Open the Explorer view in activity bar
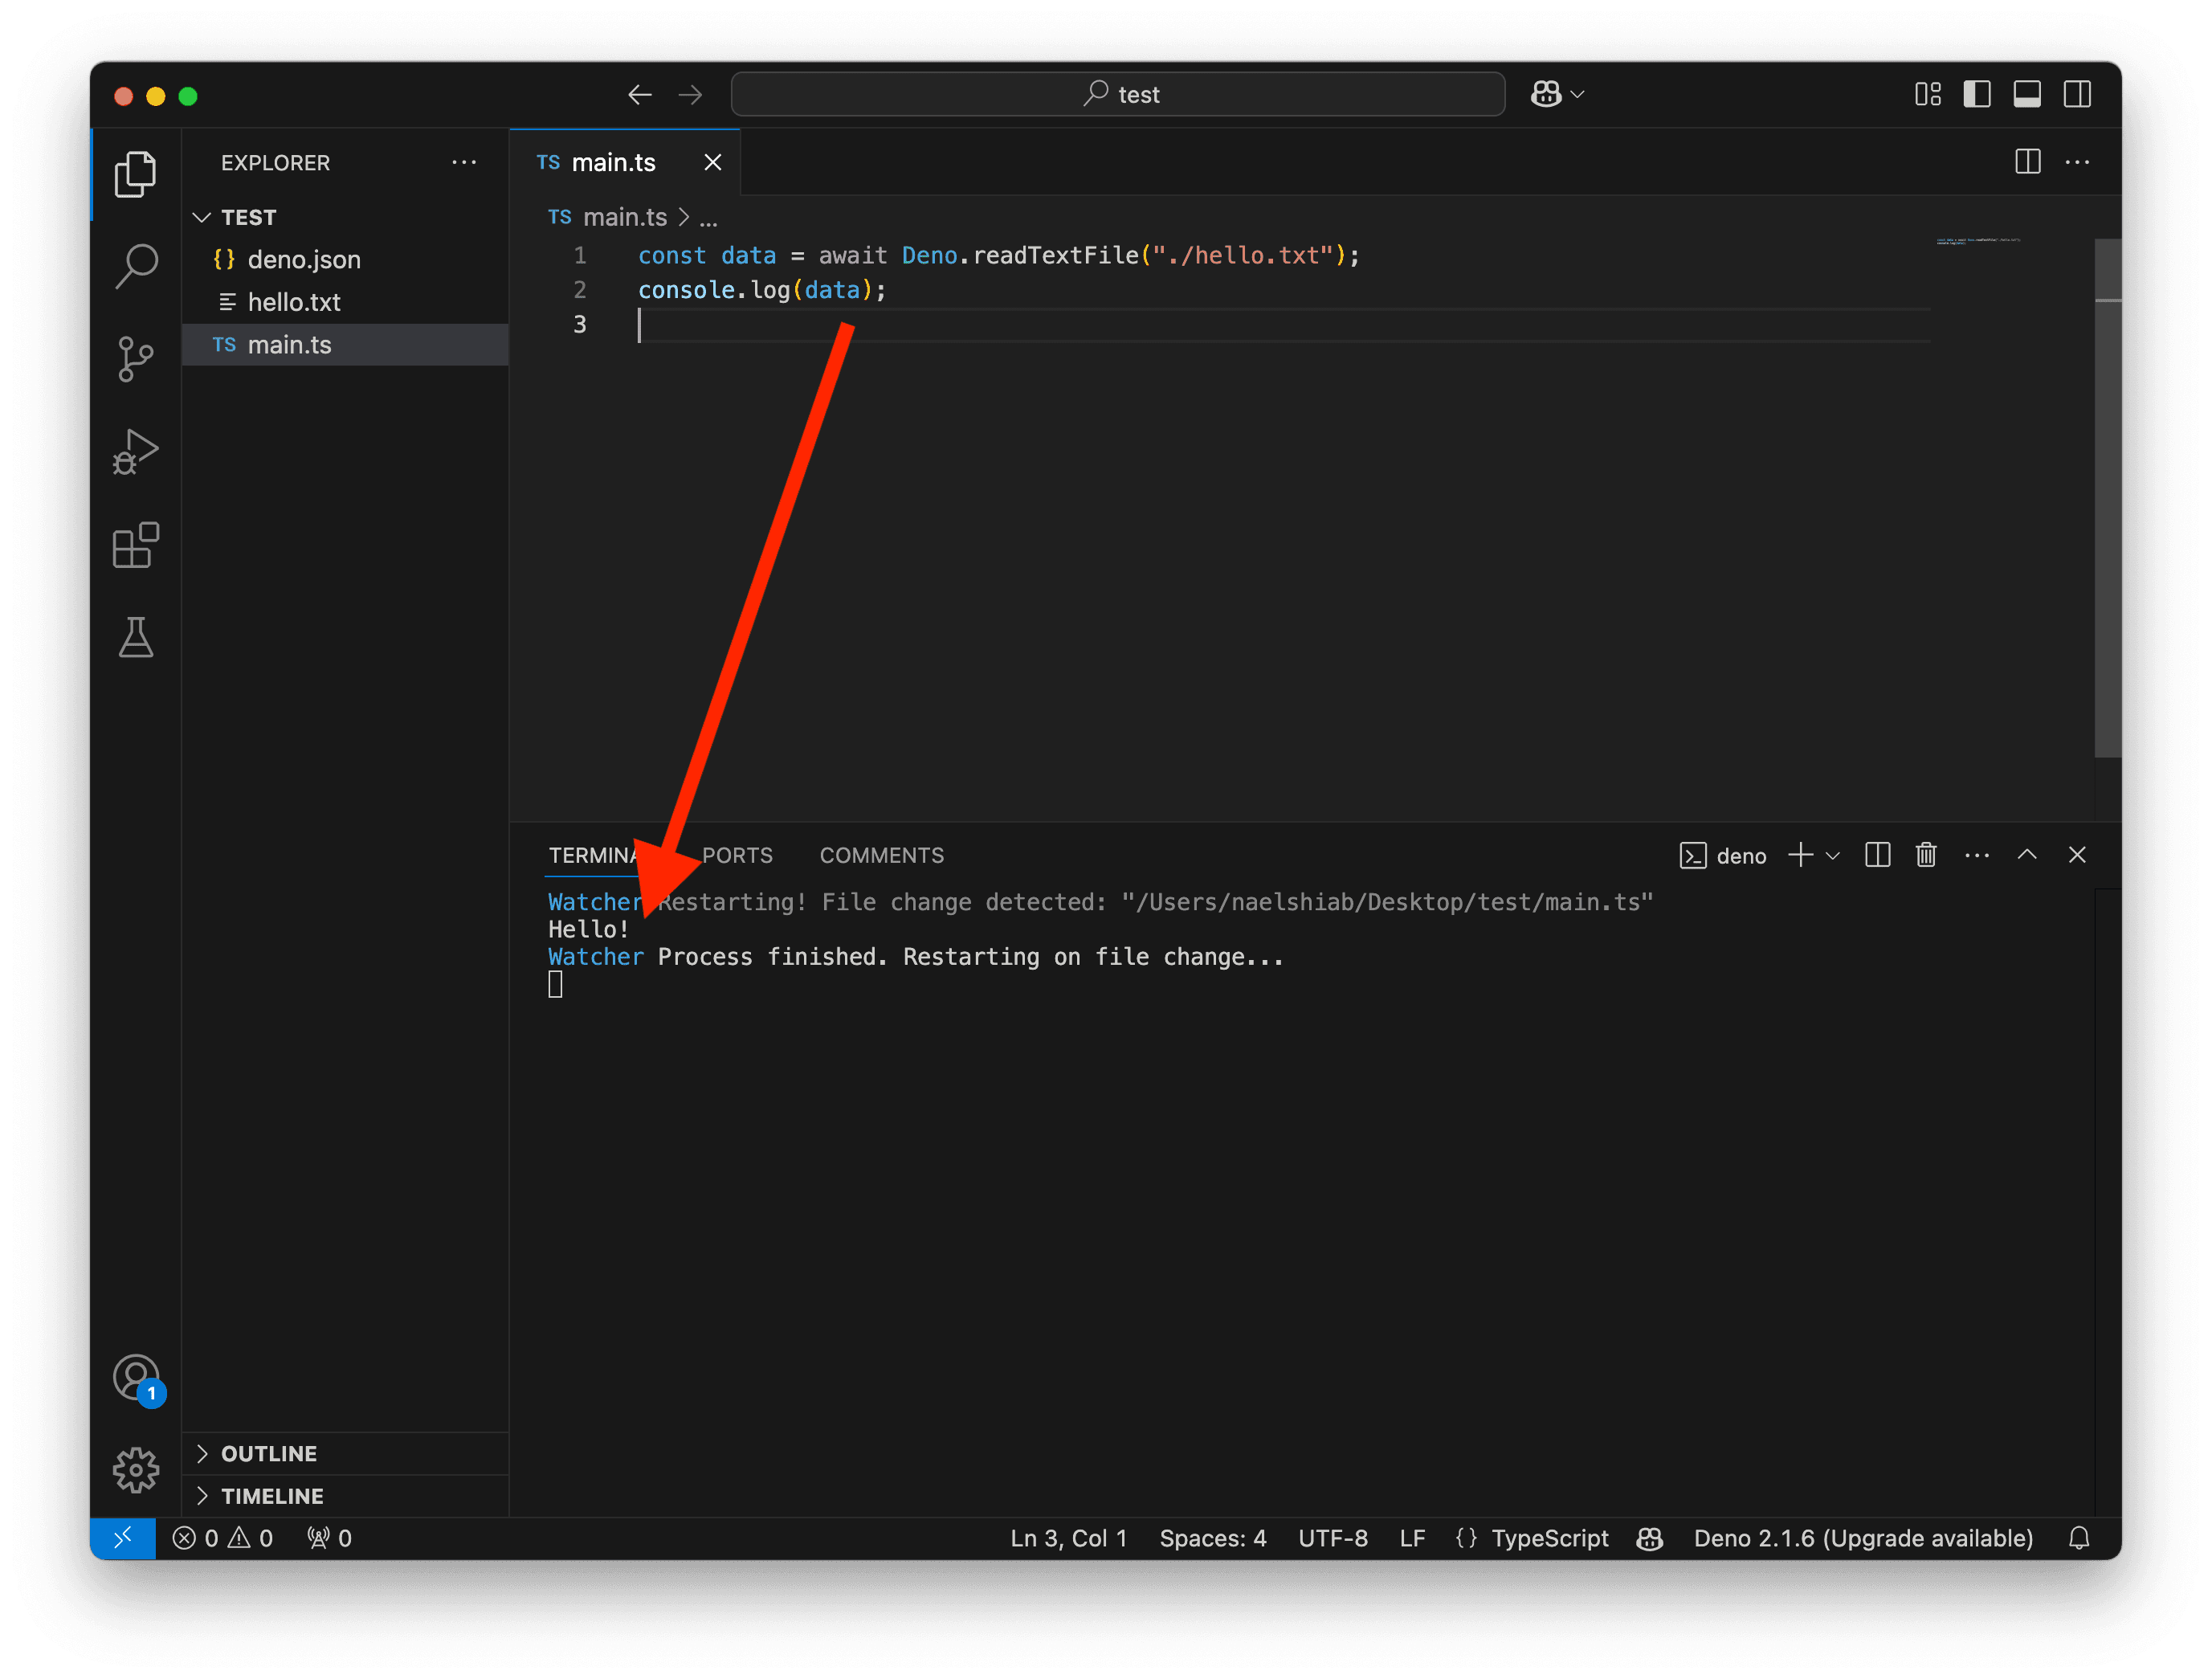This screenshot has width=2212, height=1679. [135, 175]
